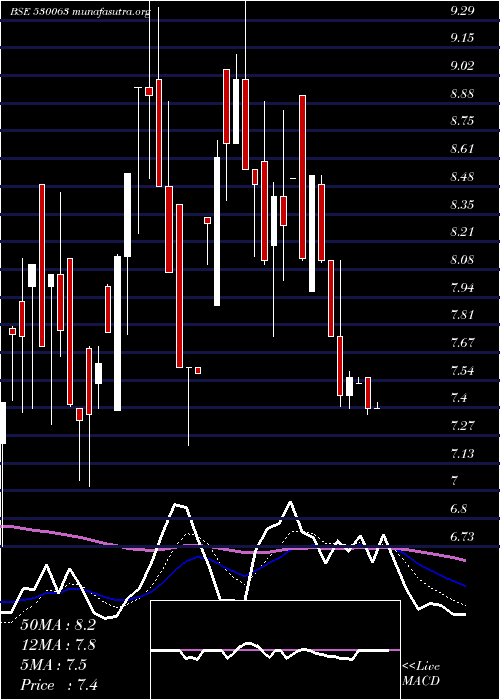500x700 pixels.
Task: Click the <<Live MACD label
Action: pyautogui.click(x=421, y=674)
